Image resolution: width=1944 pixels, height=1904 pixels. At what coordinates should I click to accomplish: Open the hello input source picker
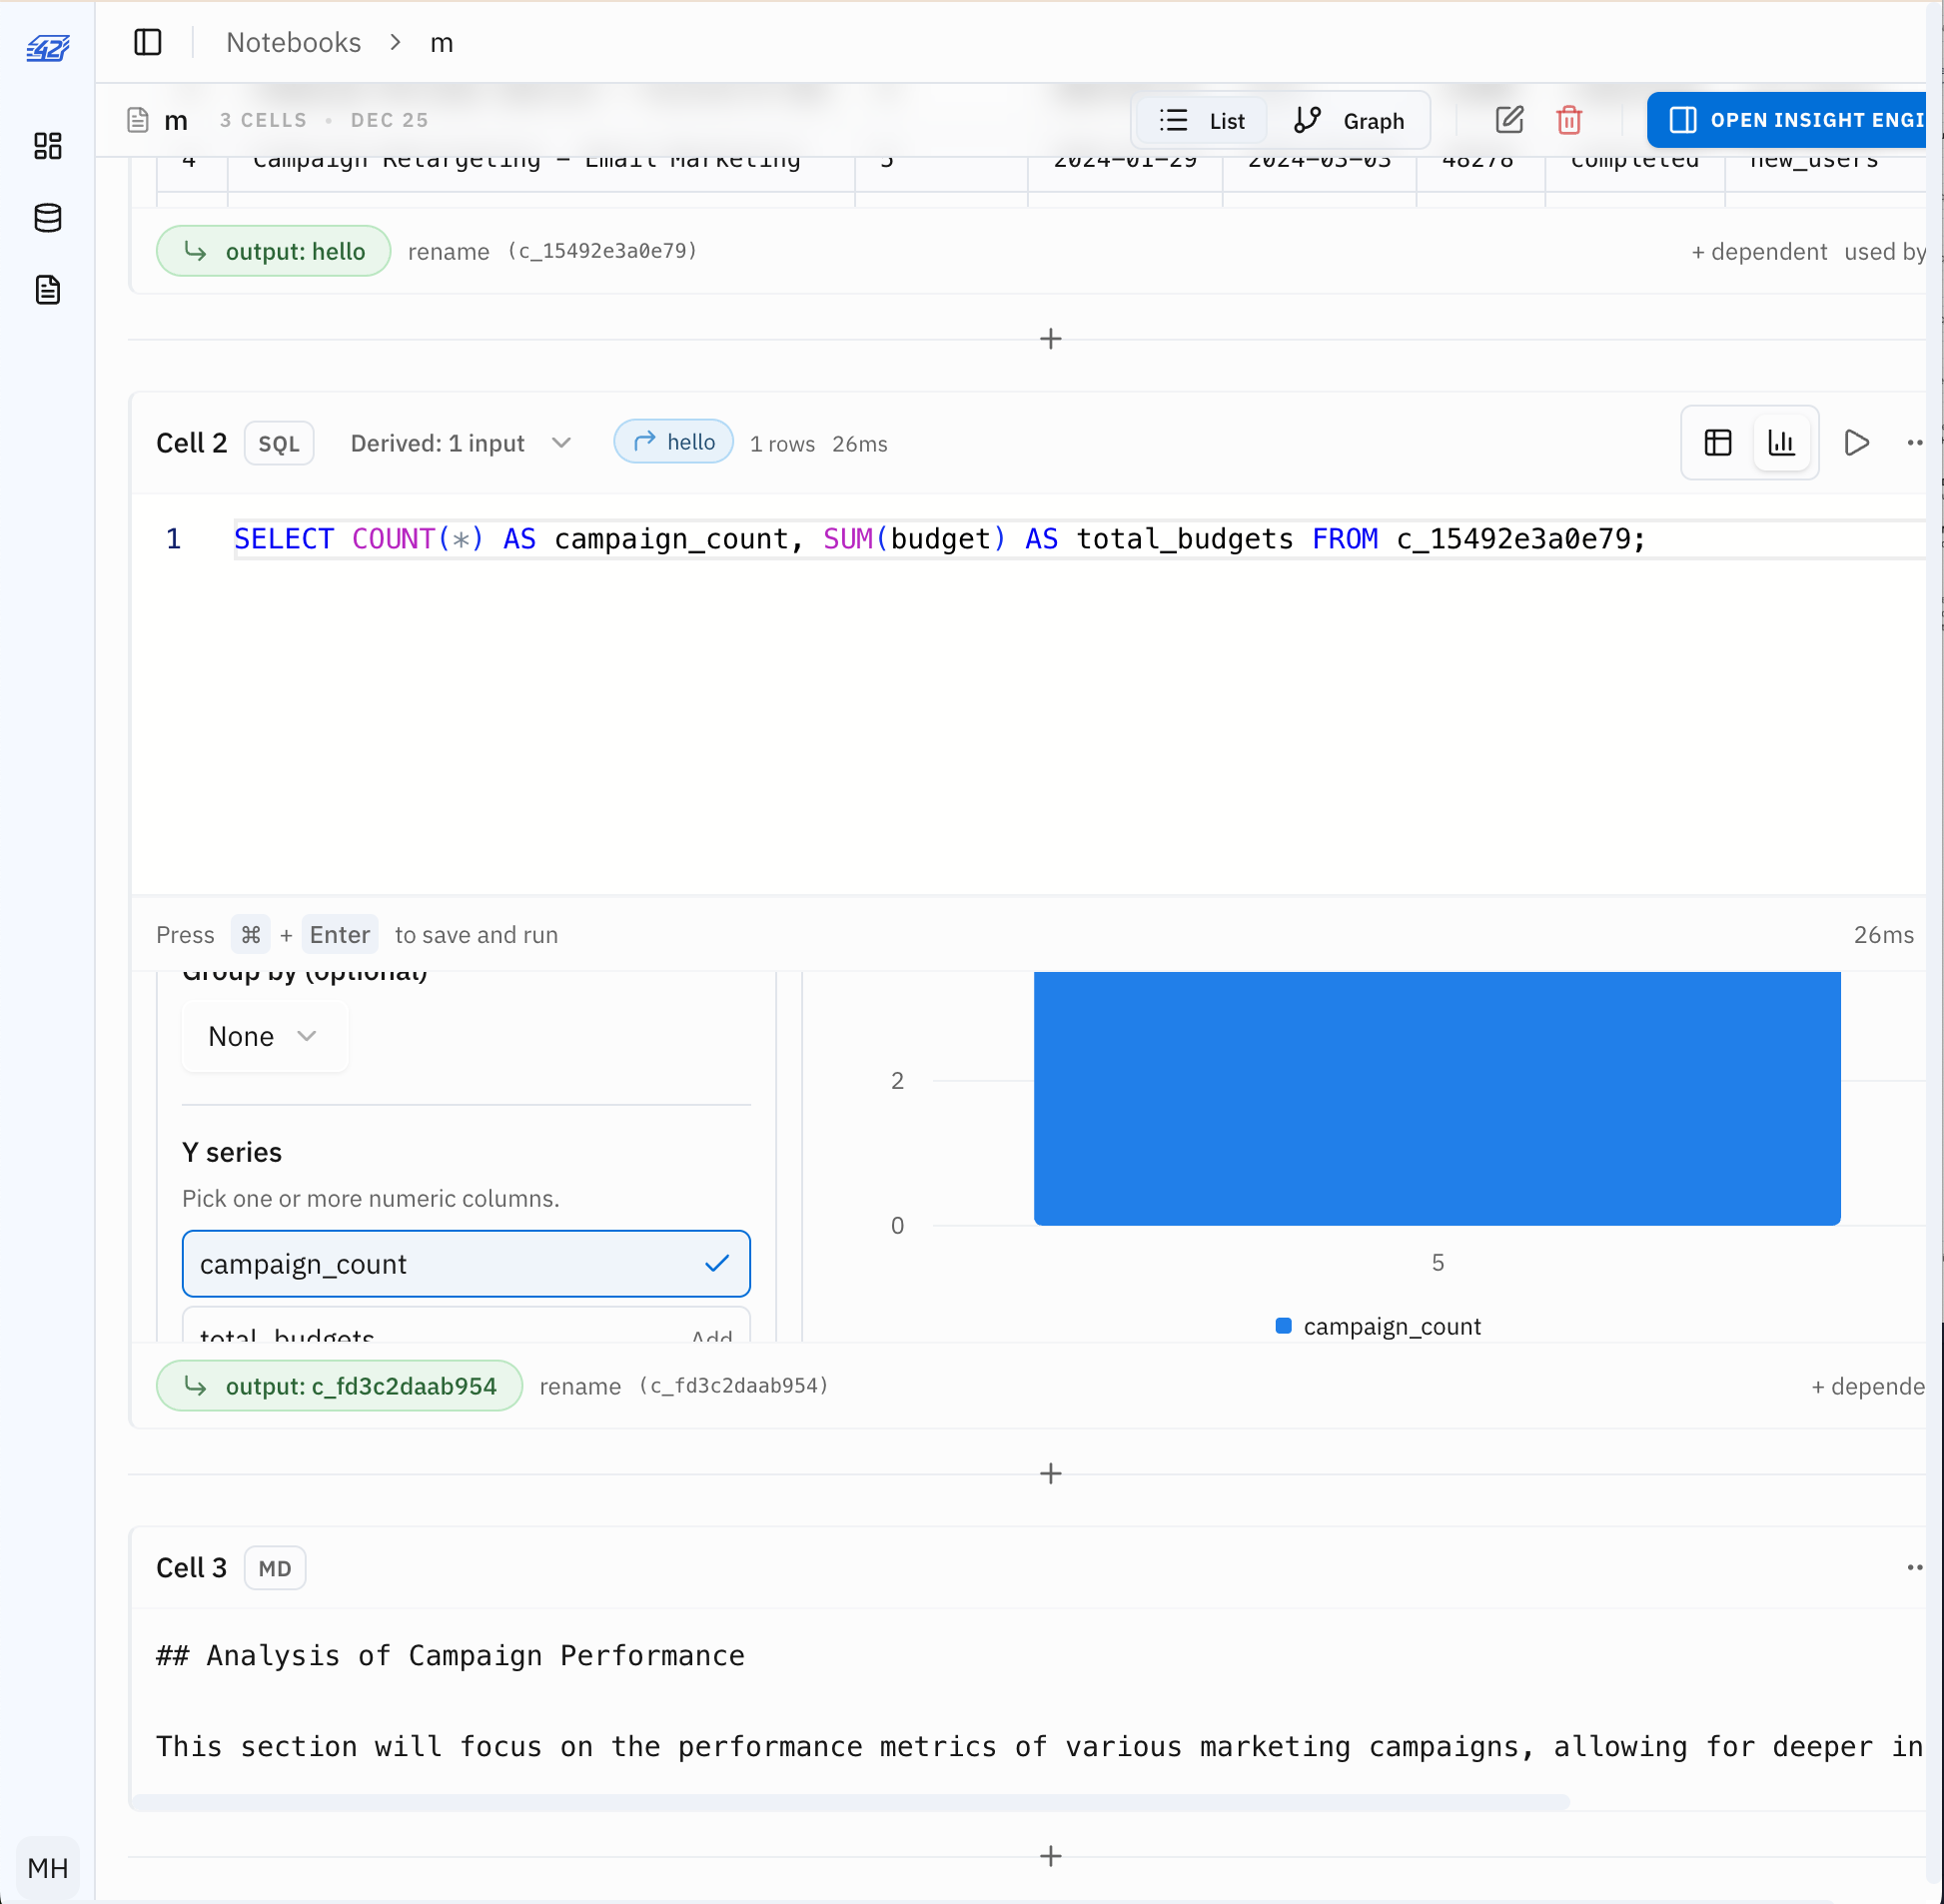pos(673,441)
